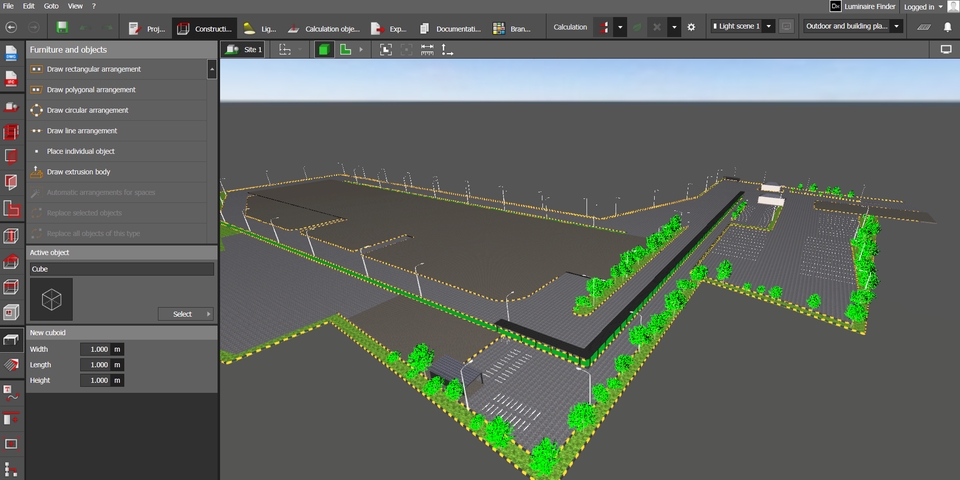Click the DWG import icon in sidebar
The image size is (960, 480).
point(11,53)
